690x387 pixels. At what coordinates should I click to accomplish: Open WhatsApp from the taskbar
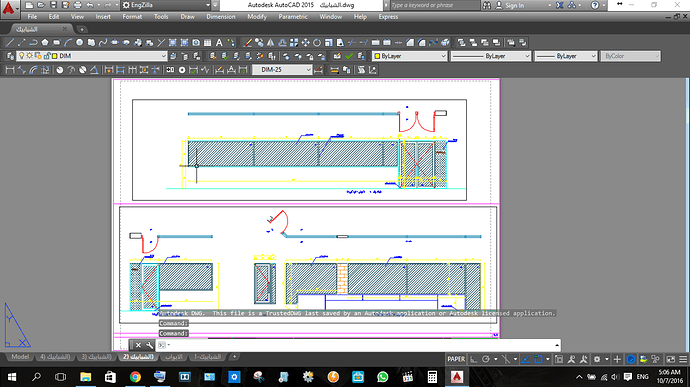click(382, 377)
